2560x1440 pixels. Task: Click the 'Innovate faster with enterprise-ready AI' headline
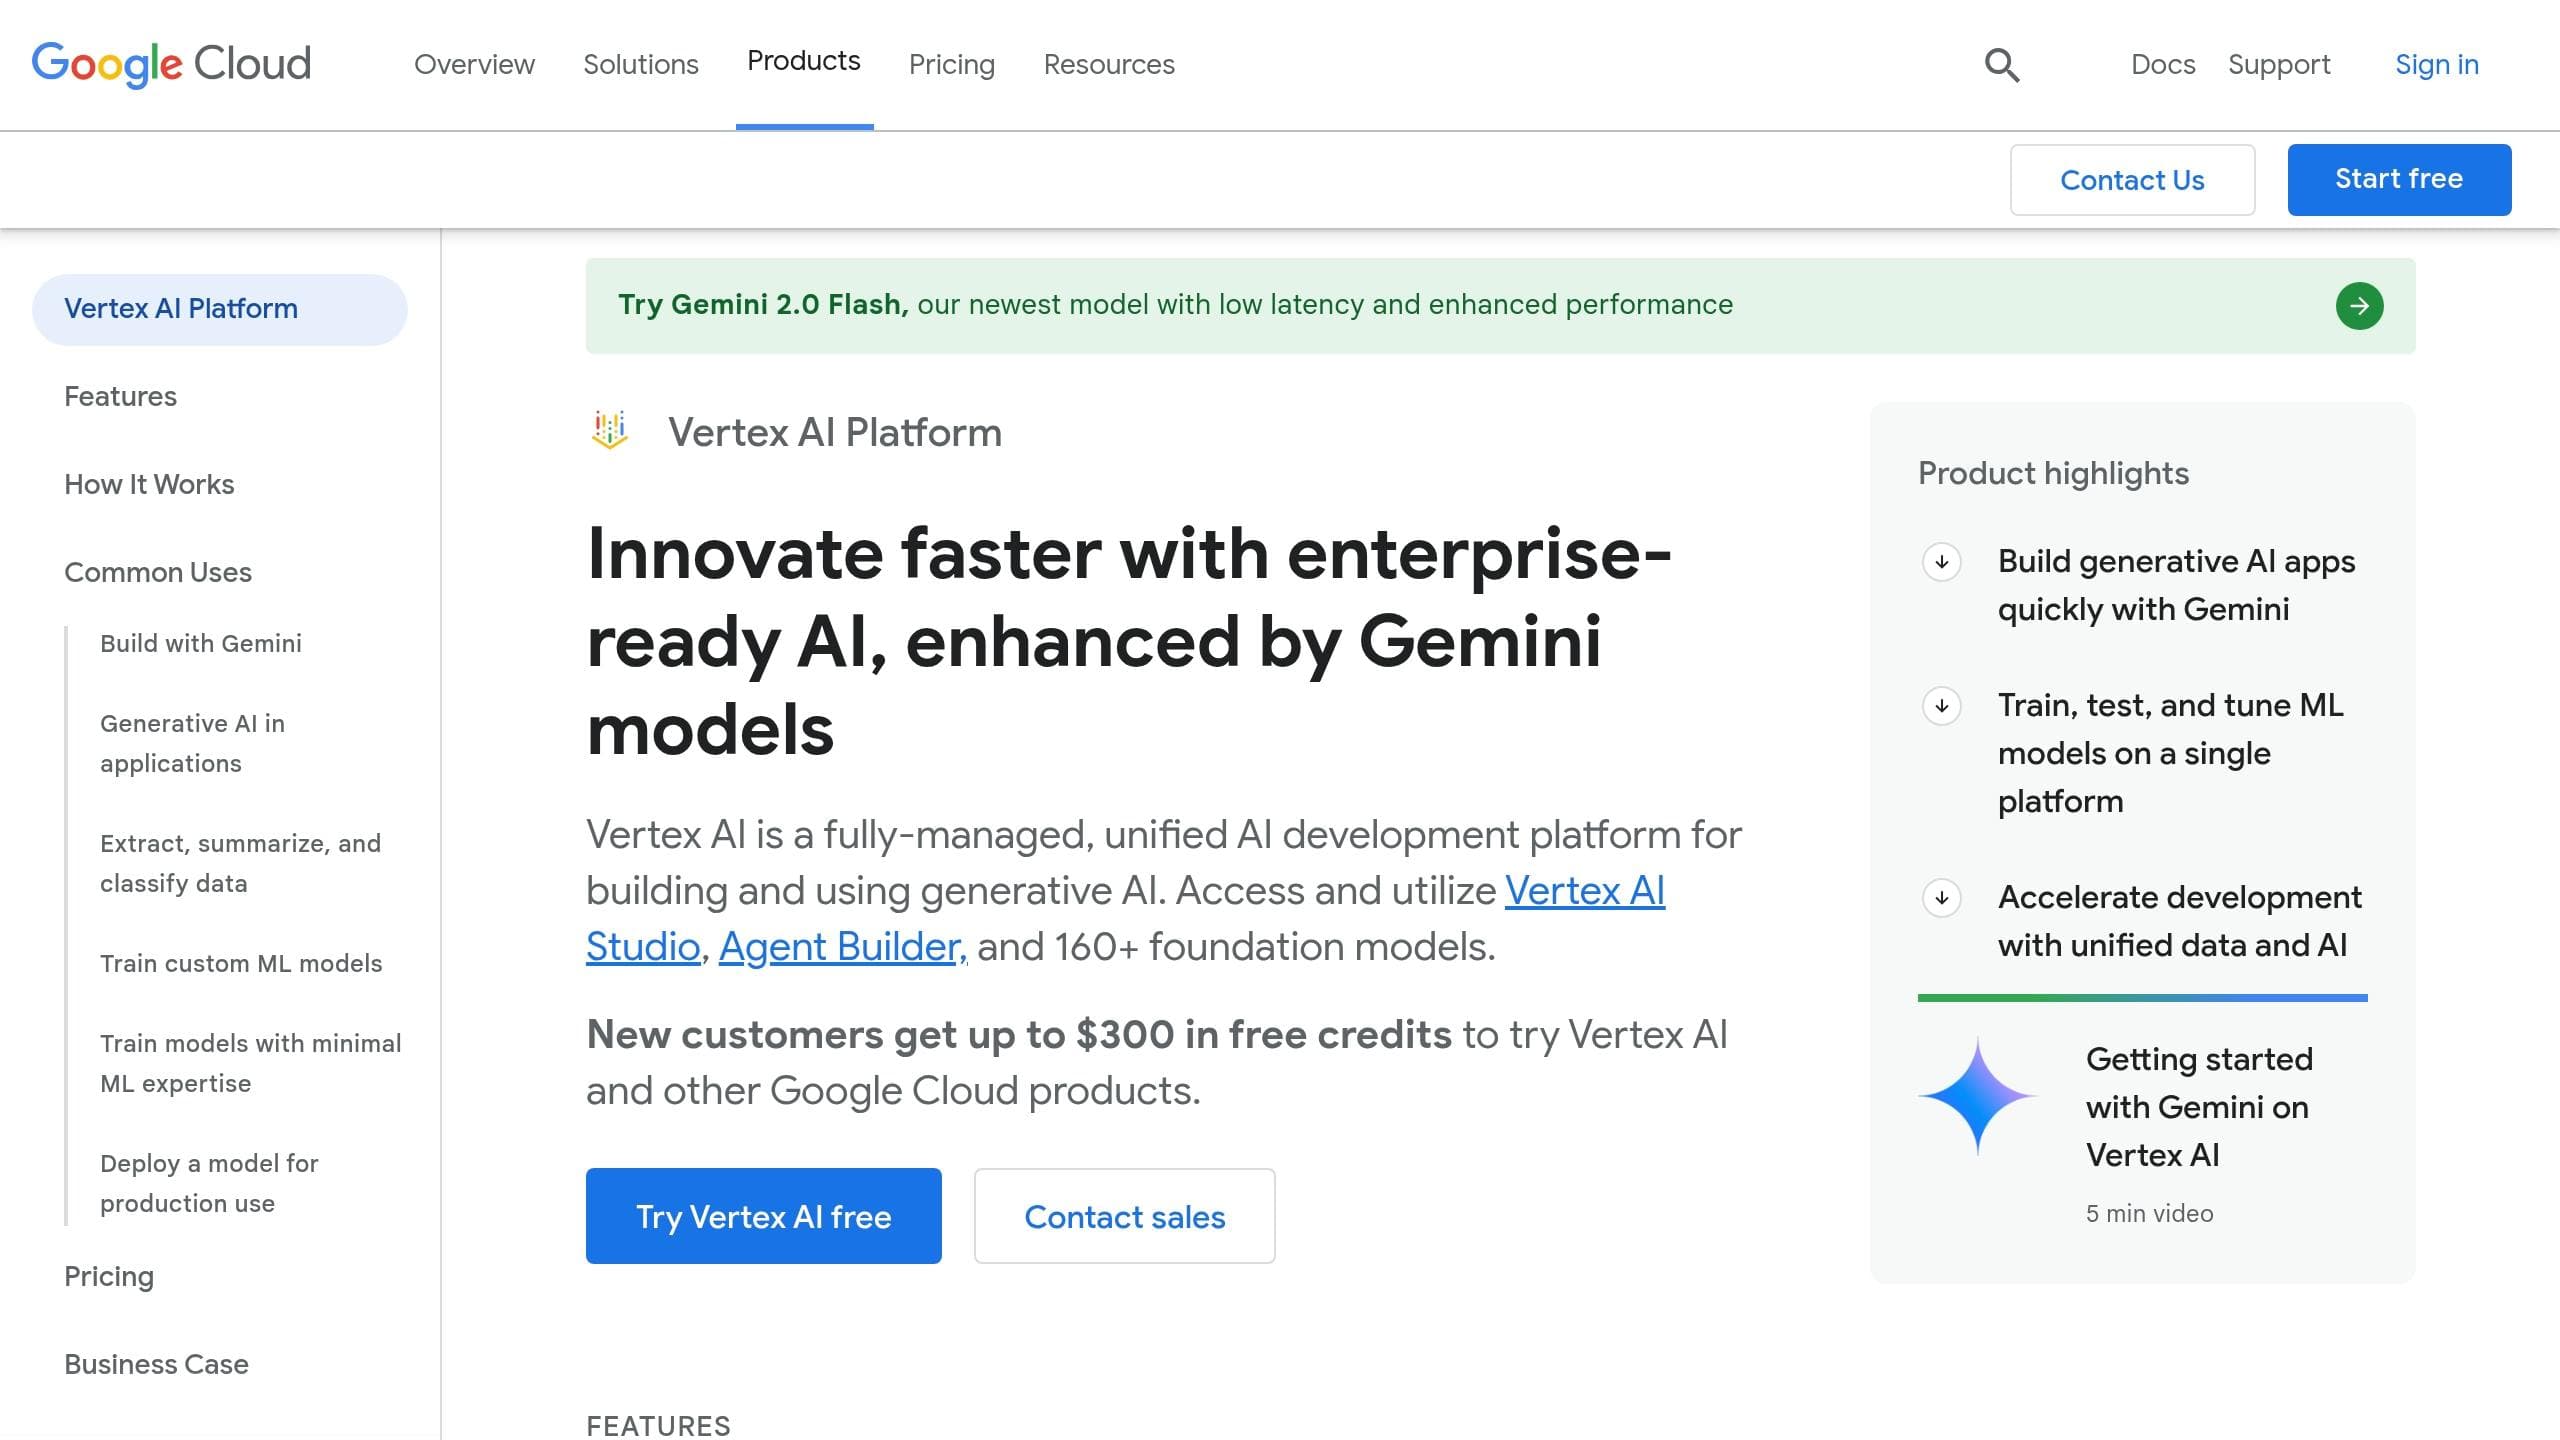(1129, 641)
